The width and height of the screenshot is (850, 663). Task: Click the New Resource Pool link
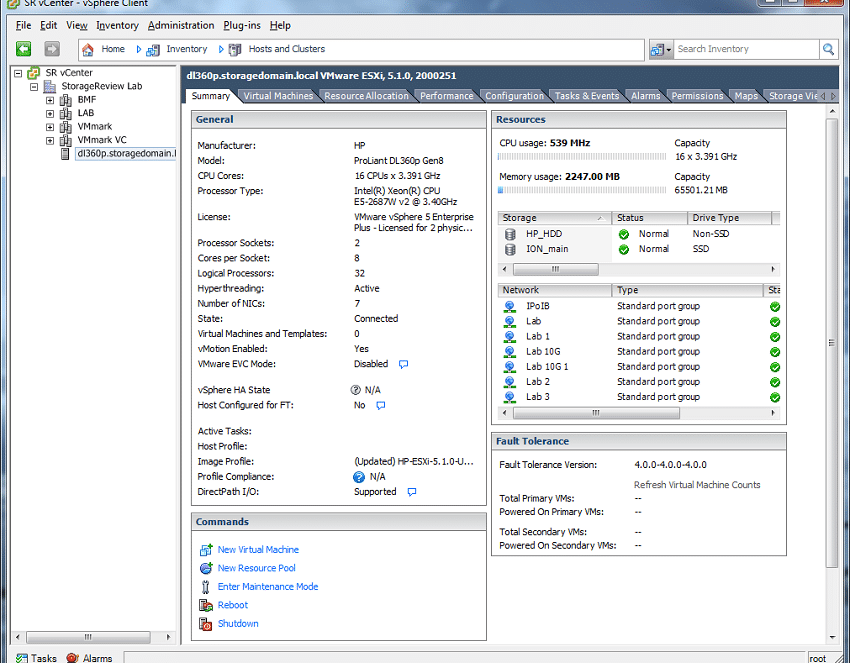point(256,568)
